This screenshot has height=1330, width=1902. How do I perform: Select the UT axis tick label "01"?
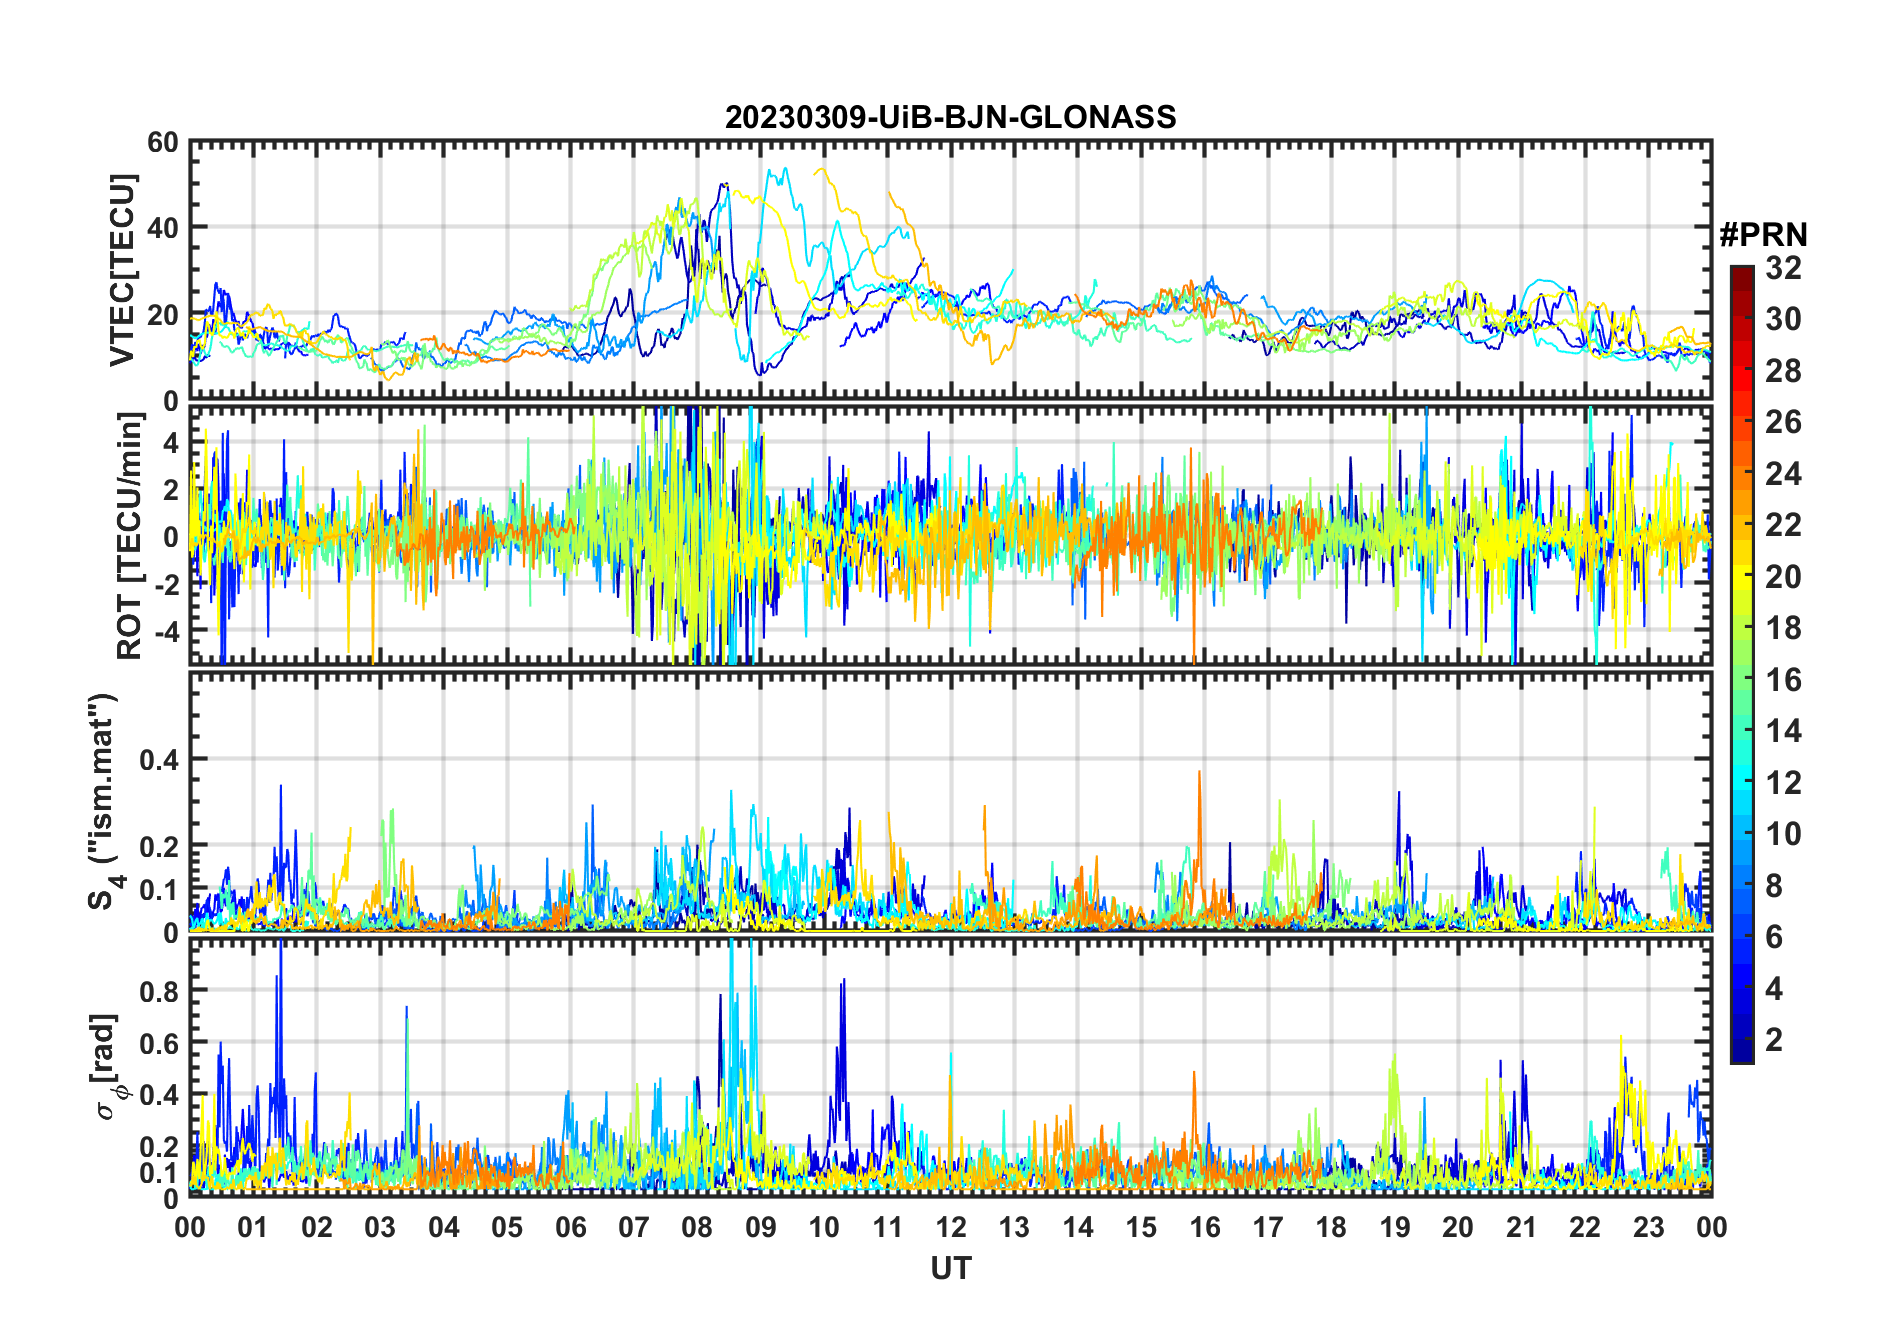click(x=253, y=1227)
